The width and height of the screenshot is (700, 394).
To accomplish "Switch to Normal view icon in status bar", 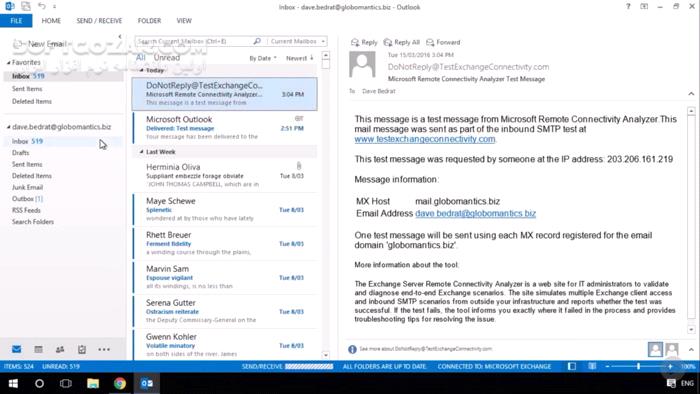I will [572, 366].
